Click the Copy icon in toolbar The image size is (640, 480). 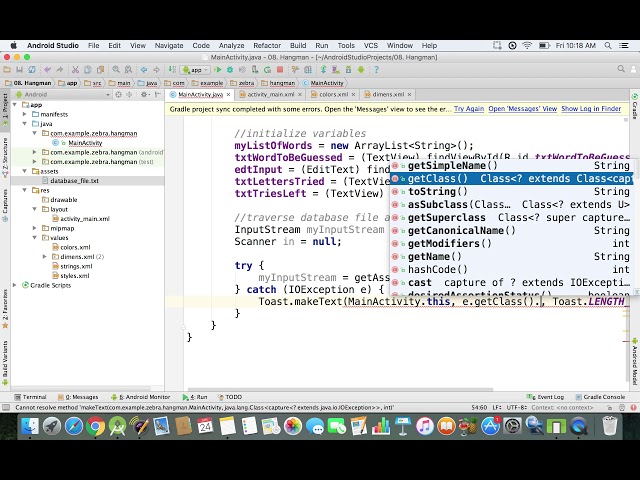(88, 70)
